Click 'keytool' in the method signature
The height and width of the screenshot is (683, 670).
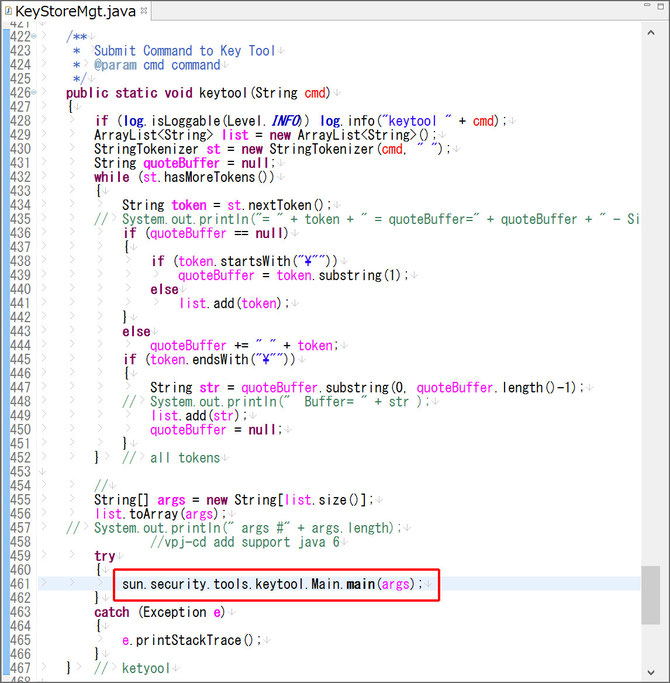[223, 93]
